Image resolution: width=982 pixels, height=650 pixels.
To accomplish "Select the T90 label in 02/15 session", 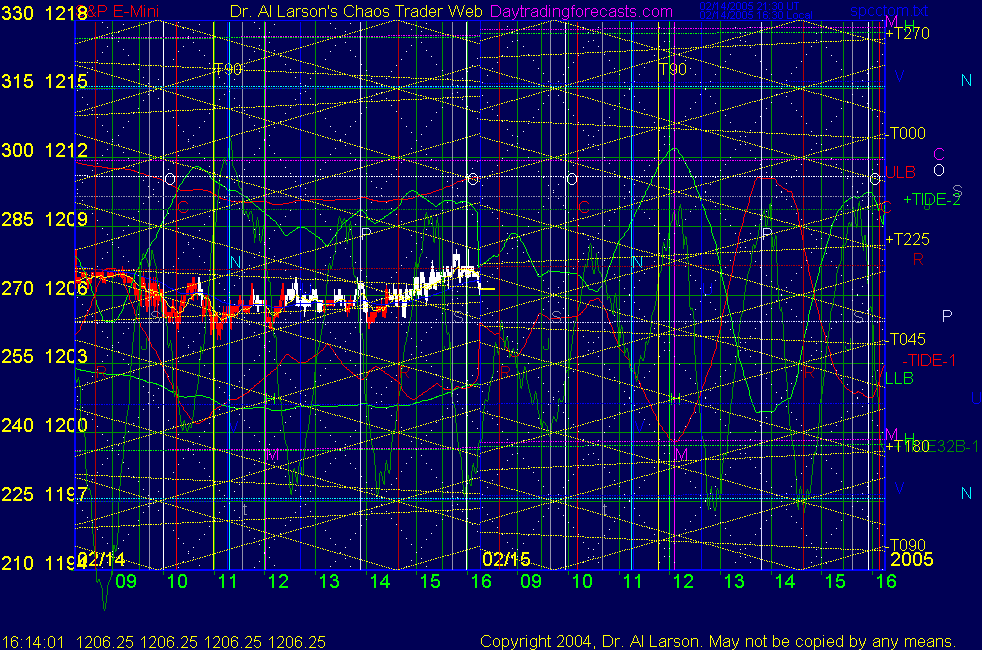I will coord(673,70).
